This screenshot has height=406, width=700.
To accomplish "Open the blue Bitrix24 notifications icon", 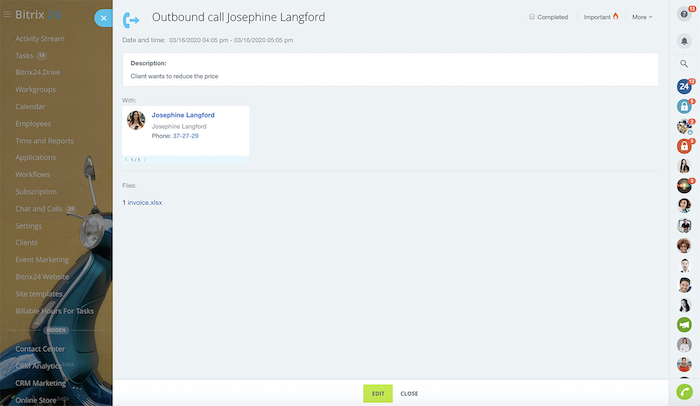I will (684, 86).
